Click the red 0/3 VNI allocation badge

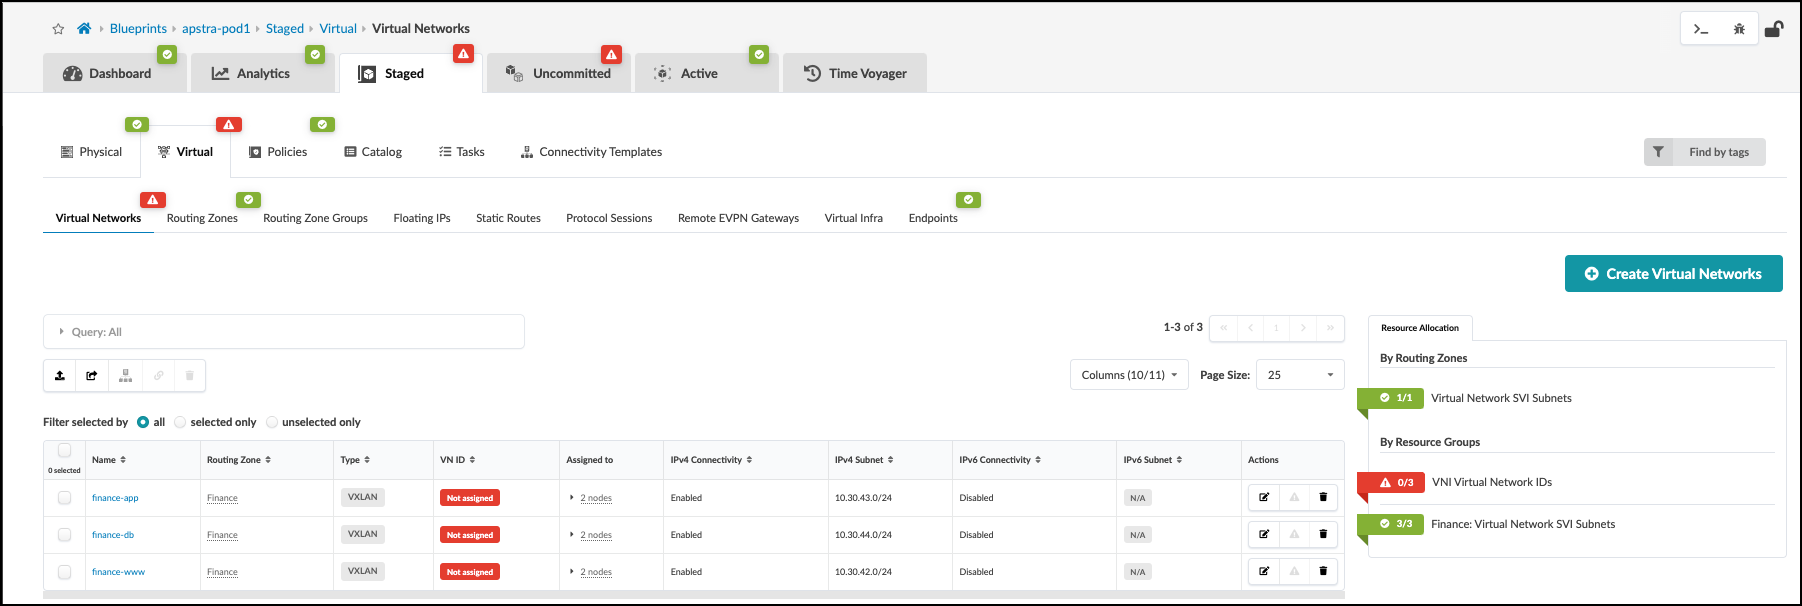click(x=1396, y=482)
